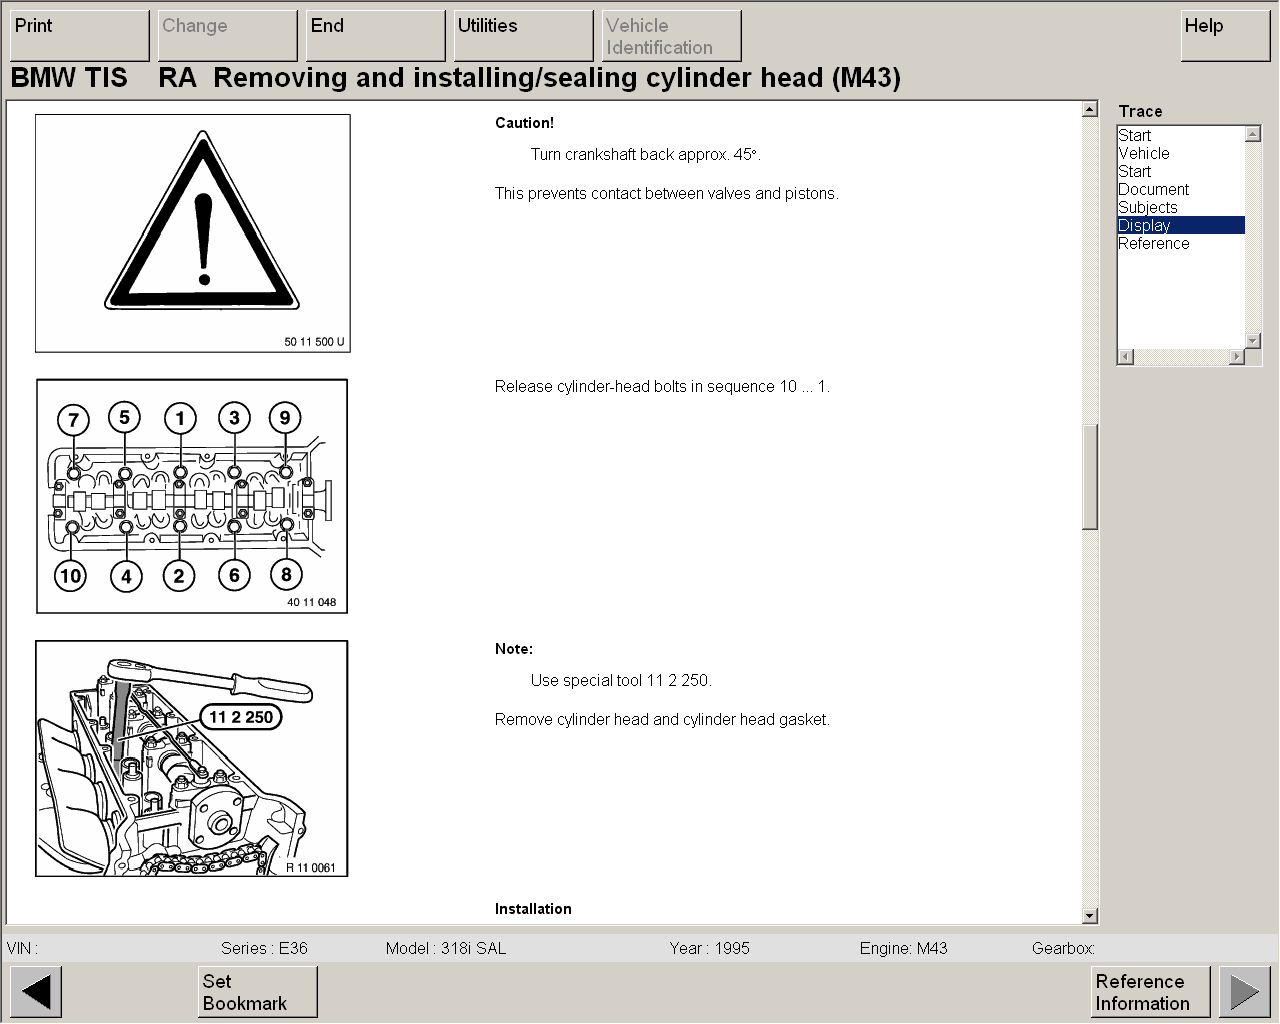Select first Start entry in Trace list
The image size is (1280, 1024).
point(1181,135)
